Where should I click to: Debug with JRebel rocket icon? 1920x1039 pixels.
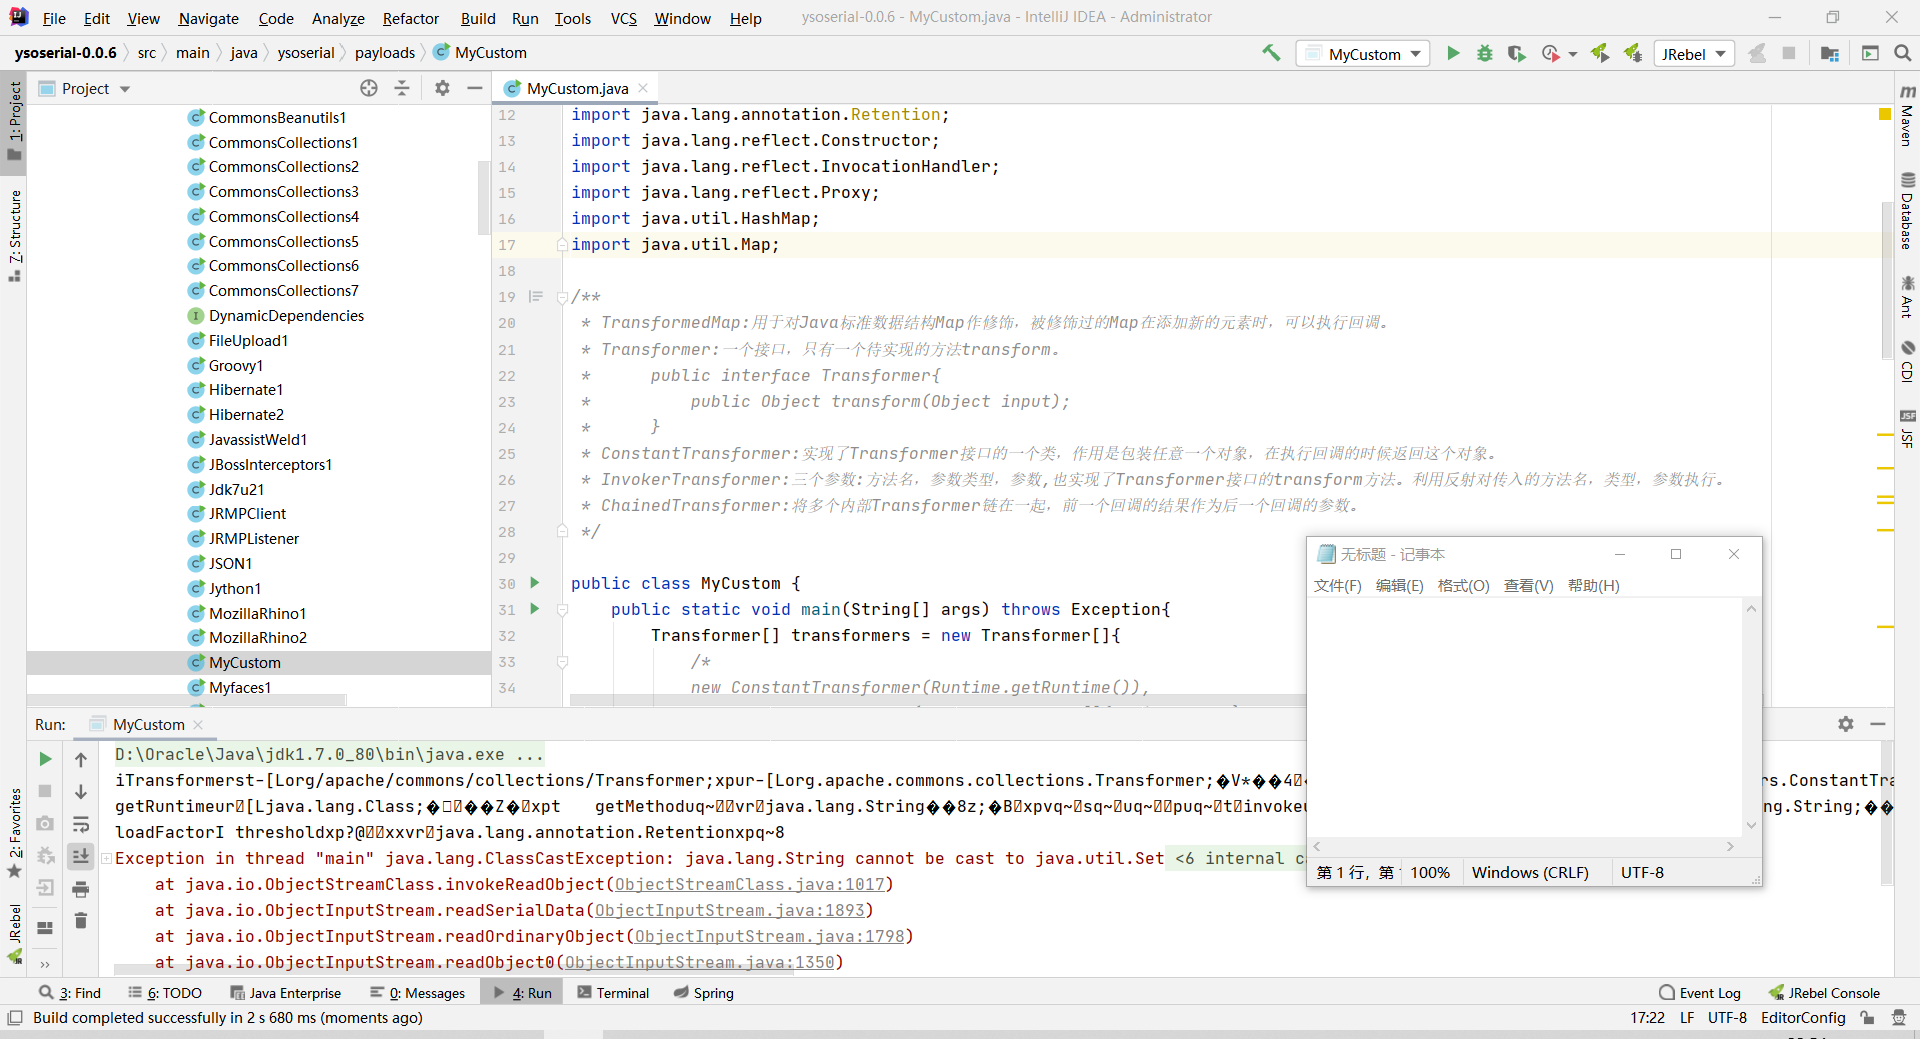[x=1633, y=53]
